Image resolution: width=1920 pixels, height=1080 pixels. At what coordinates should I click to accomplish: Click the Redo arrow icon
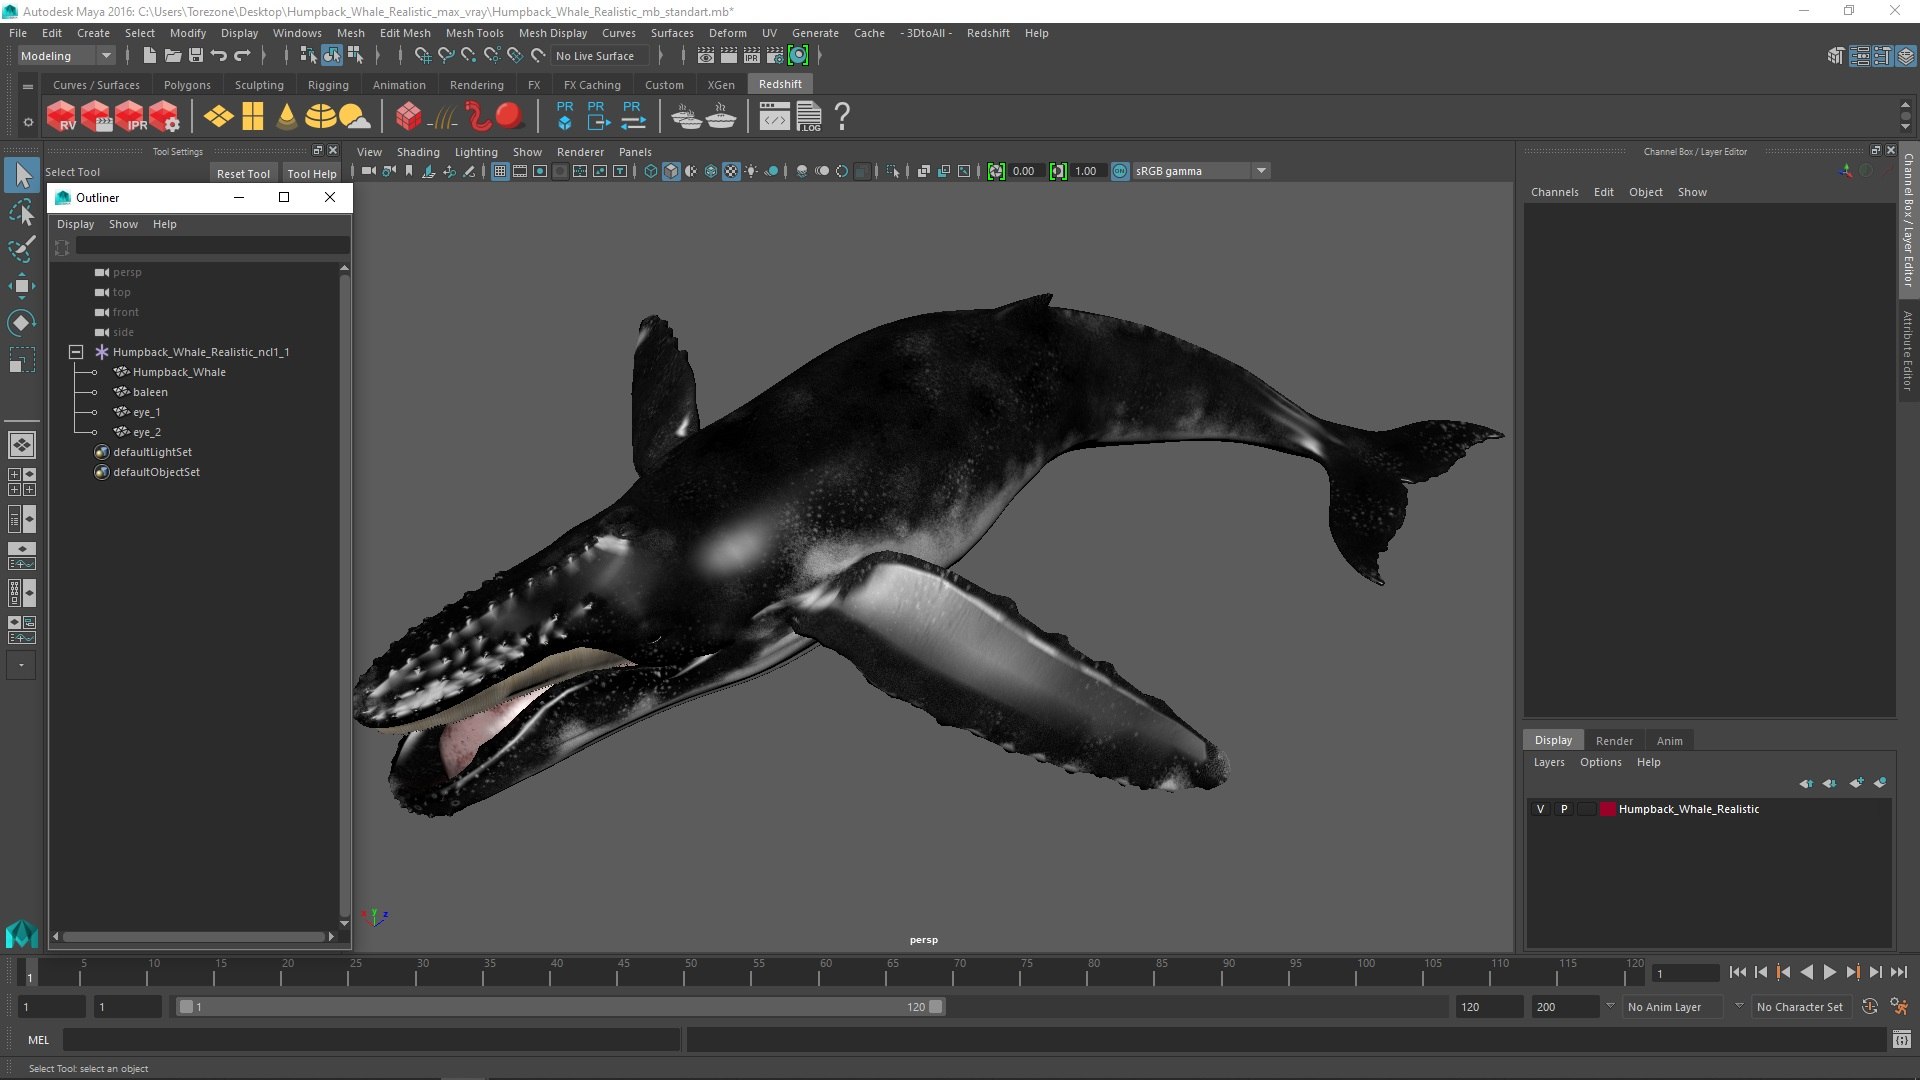242,56
